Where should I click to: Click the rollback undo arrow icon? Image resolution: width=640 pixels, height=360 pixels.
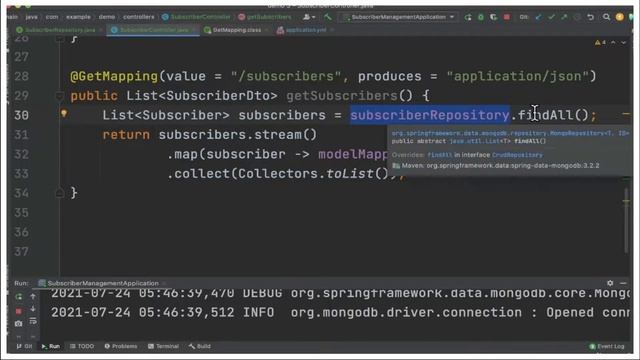[590, 17]
